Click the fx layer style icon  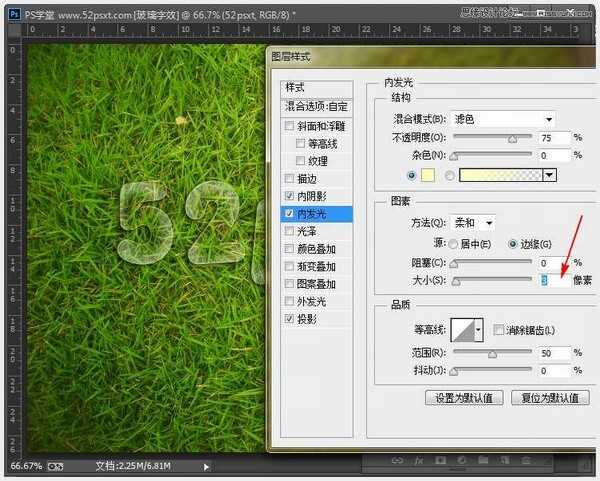(x=418, y=460)
